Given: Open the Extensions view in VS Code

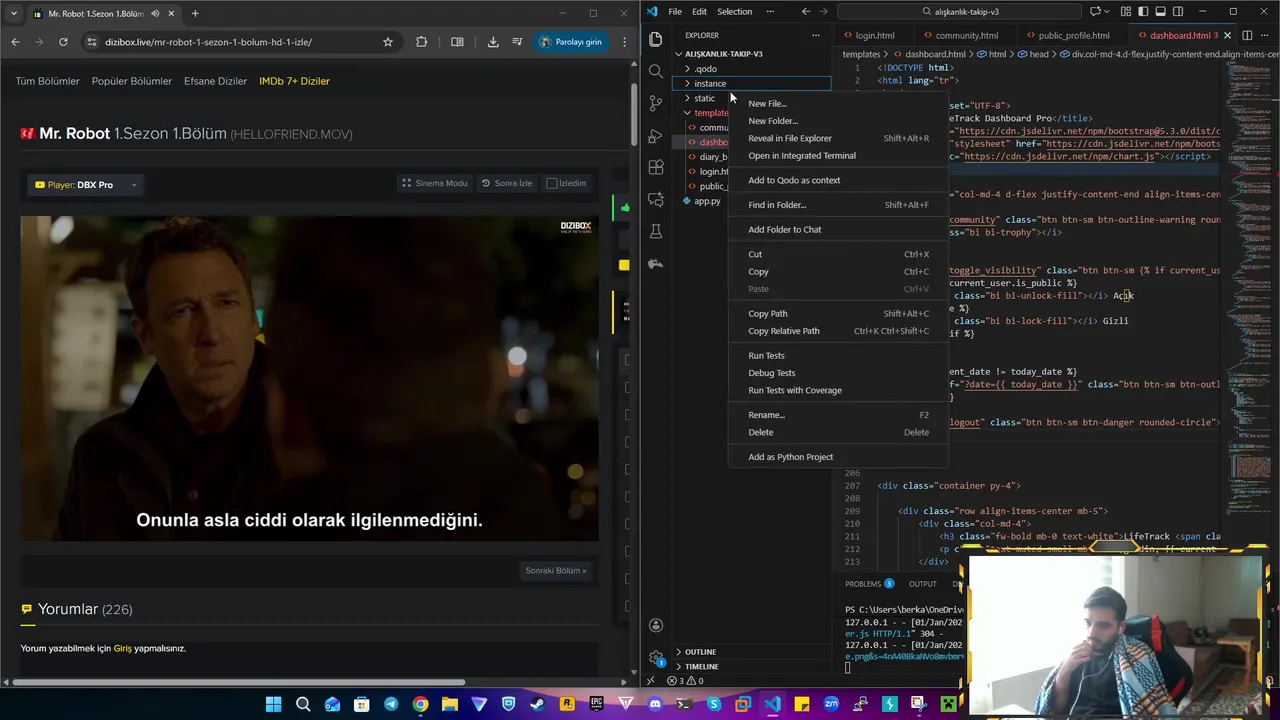Looking at the screenshot, I should point(656,167).
